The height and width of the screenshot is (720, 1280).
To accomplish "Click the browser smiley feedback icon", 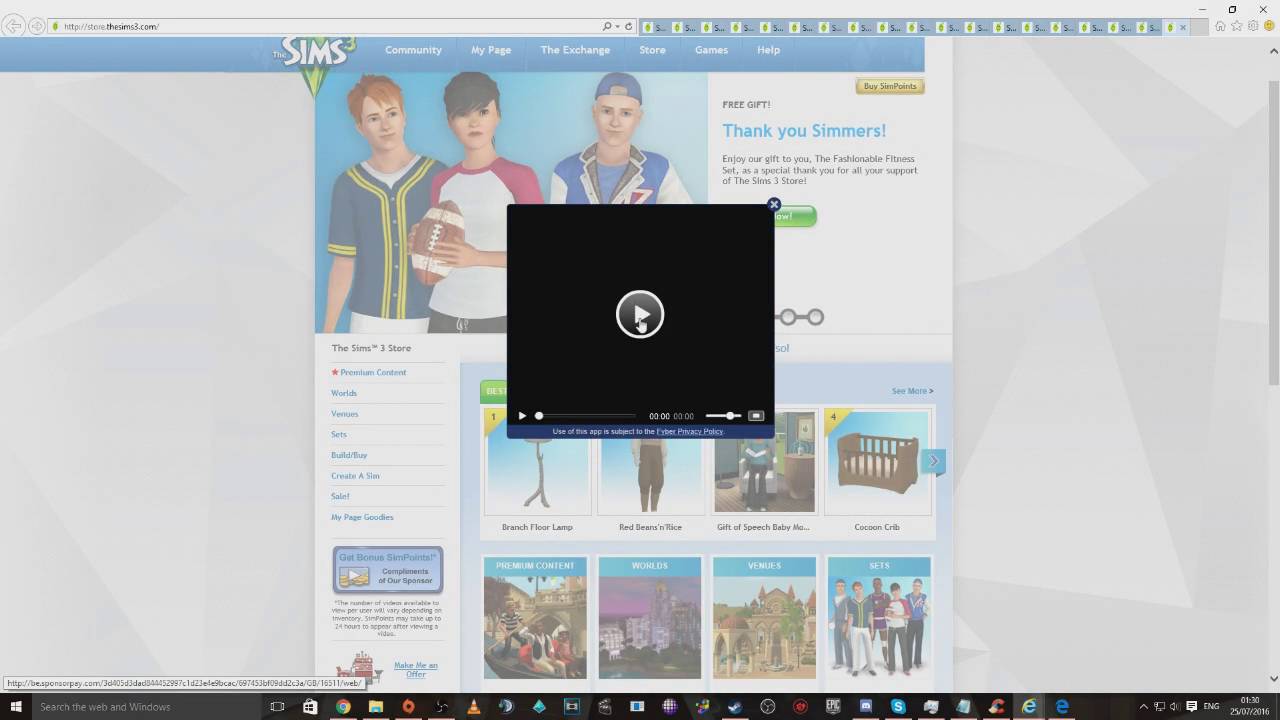I will point(1269,26).
